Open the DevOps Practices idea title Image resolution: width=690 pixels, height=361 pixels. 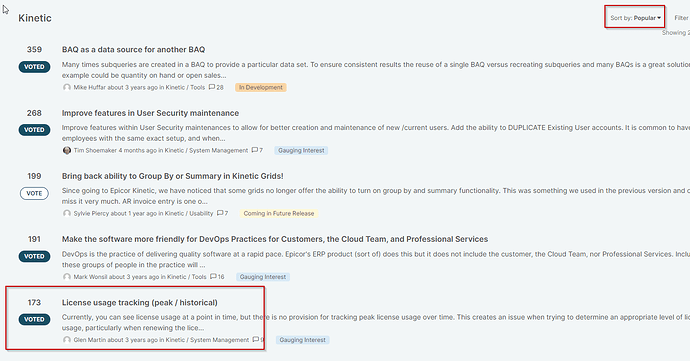(x=275, y=239)
